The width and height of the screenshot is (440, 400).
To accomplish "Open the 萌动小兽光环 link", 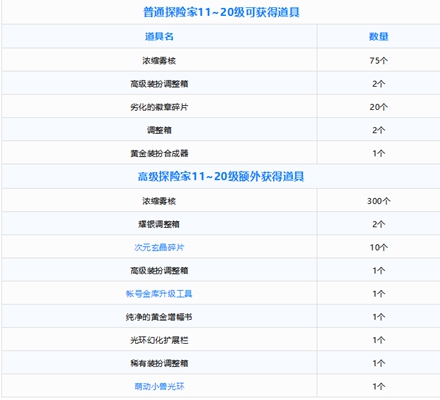I will 159,386.
